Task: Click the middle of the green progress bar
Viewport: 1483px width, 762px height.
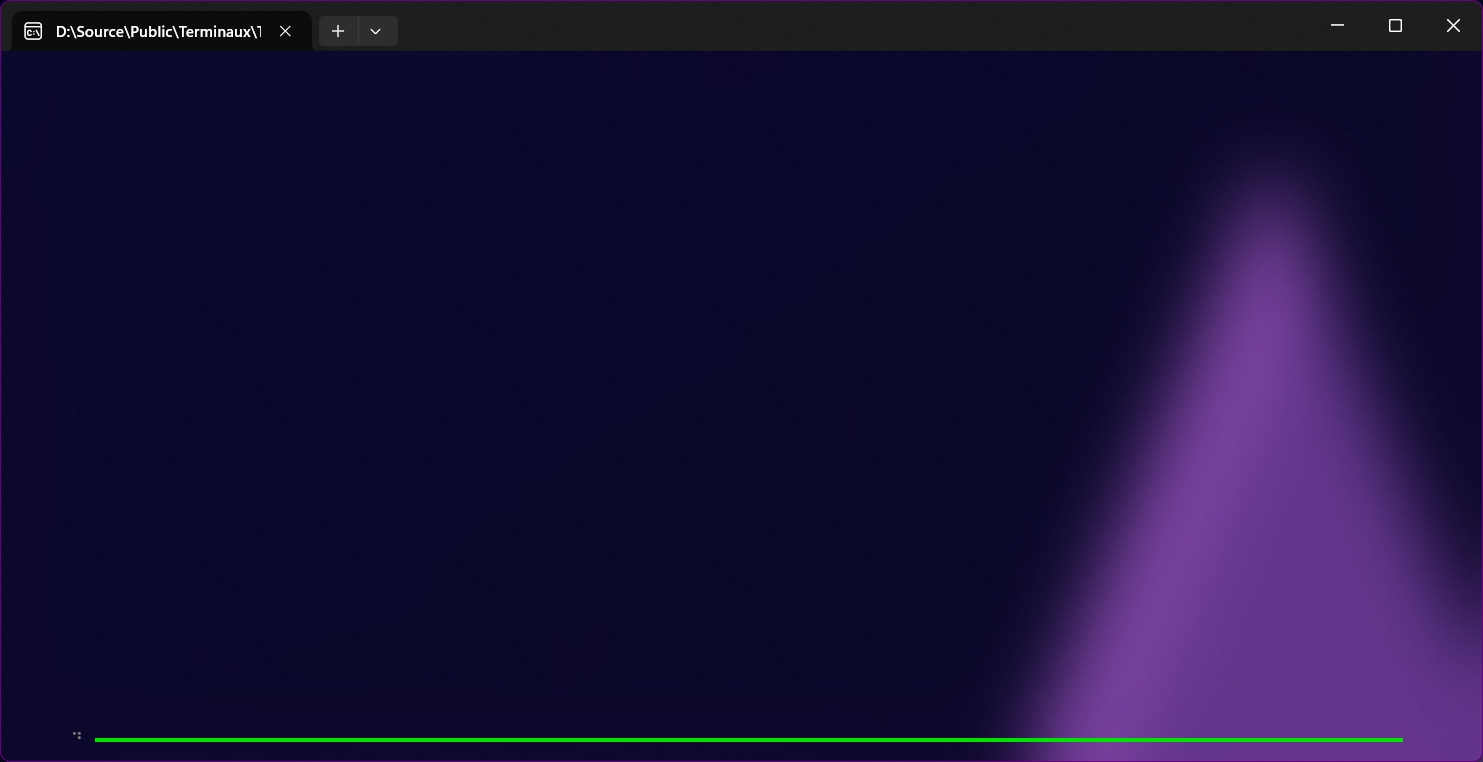Action: click(748, 740)
